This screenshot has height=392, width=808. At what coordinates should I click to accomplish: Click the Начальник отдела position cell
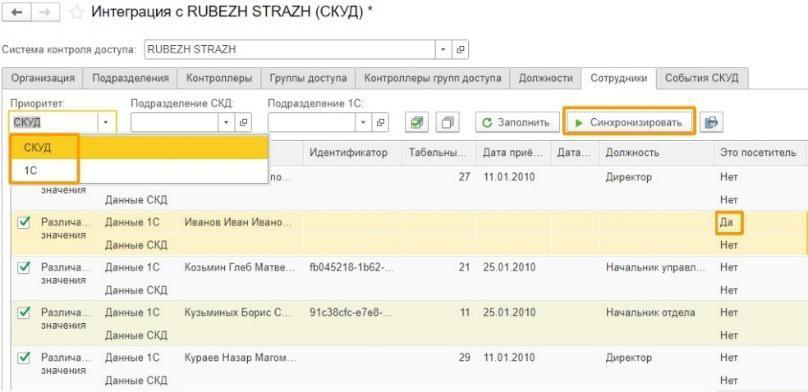(655, 312)
